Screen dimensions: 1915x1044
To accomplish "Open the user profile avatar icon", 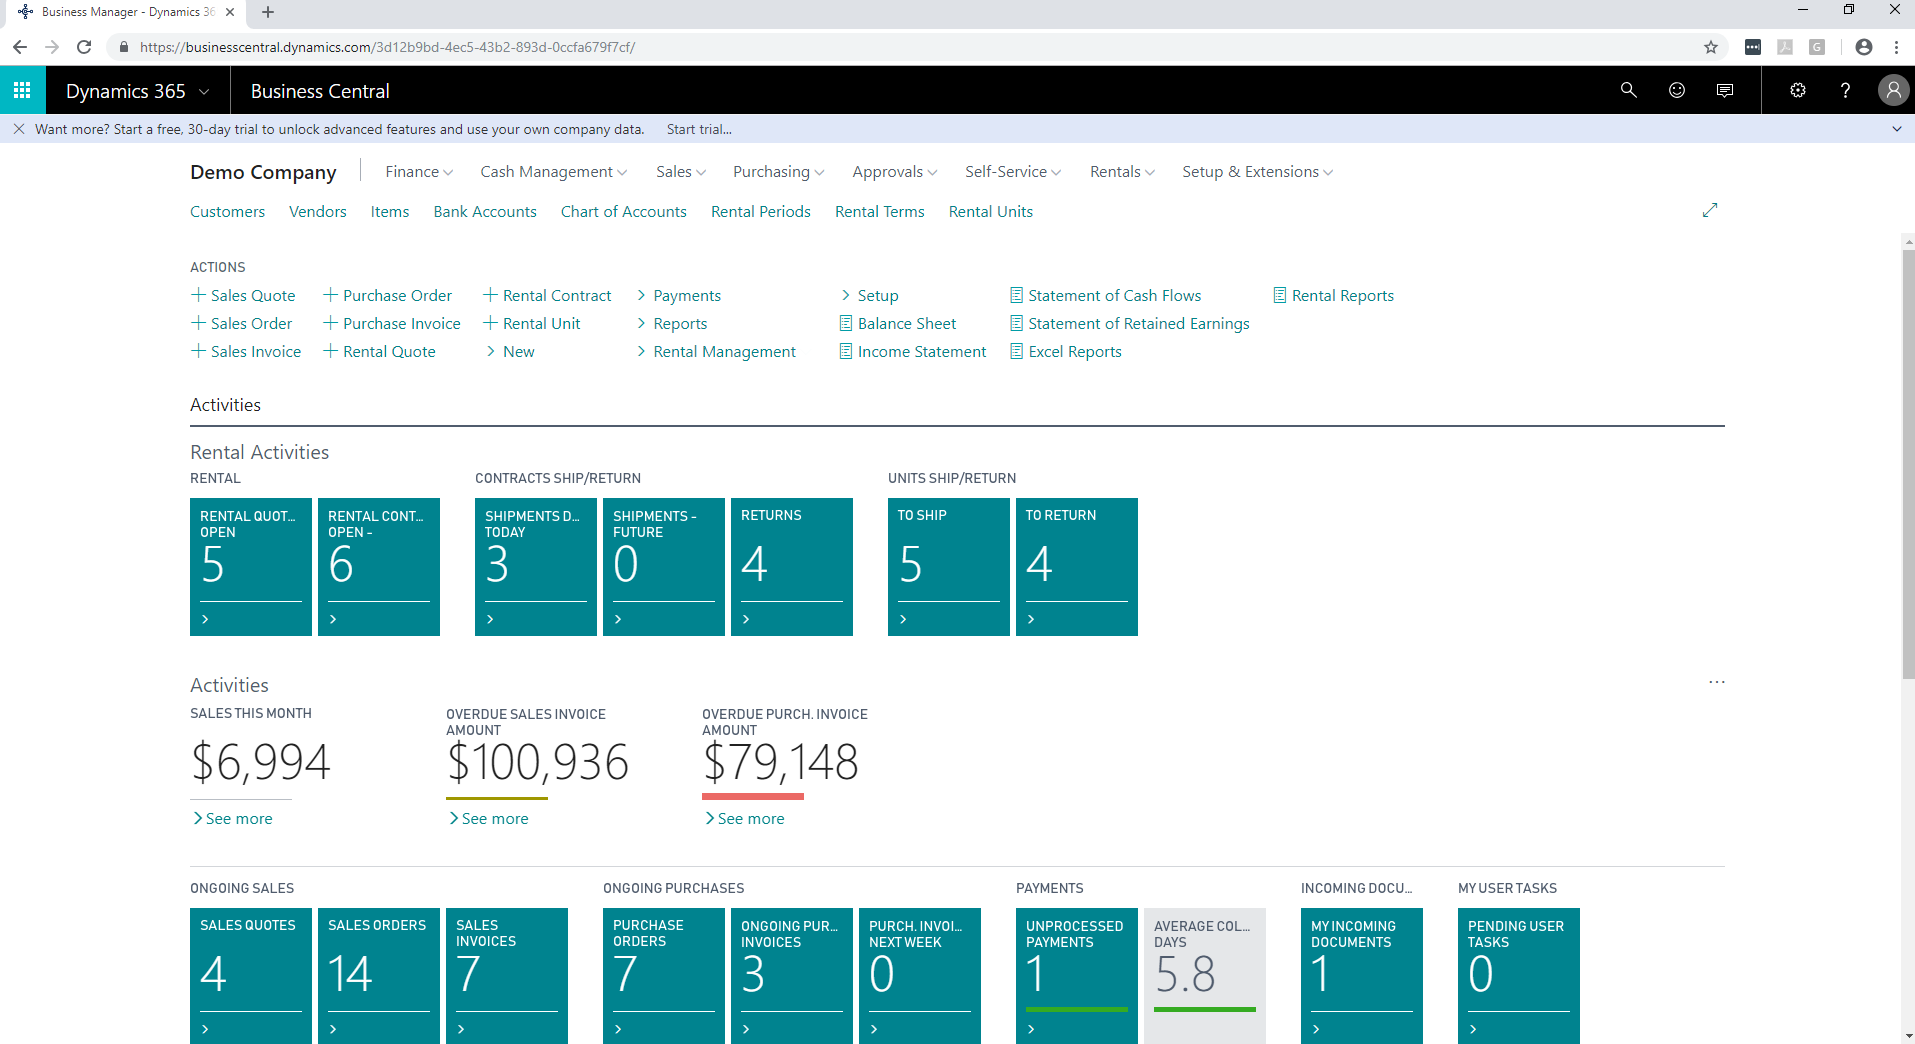I will click(x=1892, y=90).
